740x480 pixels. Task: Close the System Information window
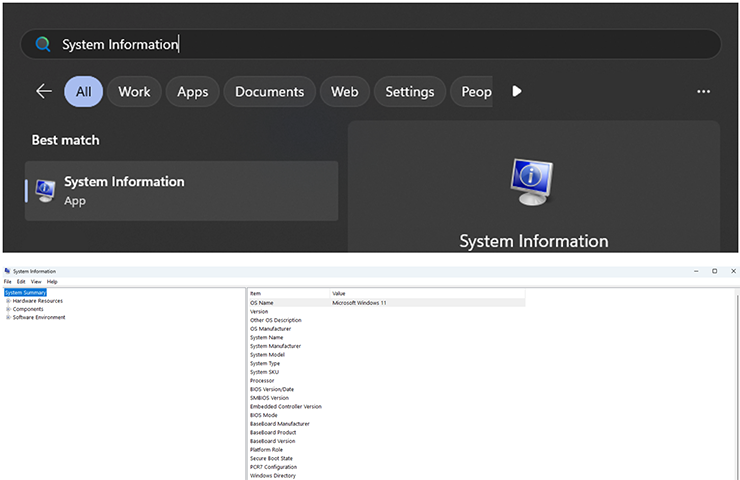click(x=733, y=271)
